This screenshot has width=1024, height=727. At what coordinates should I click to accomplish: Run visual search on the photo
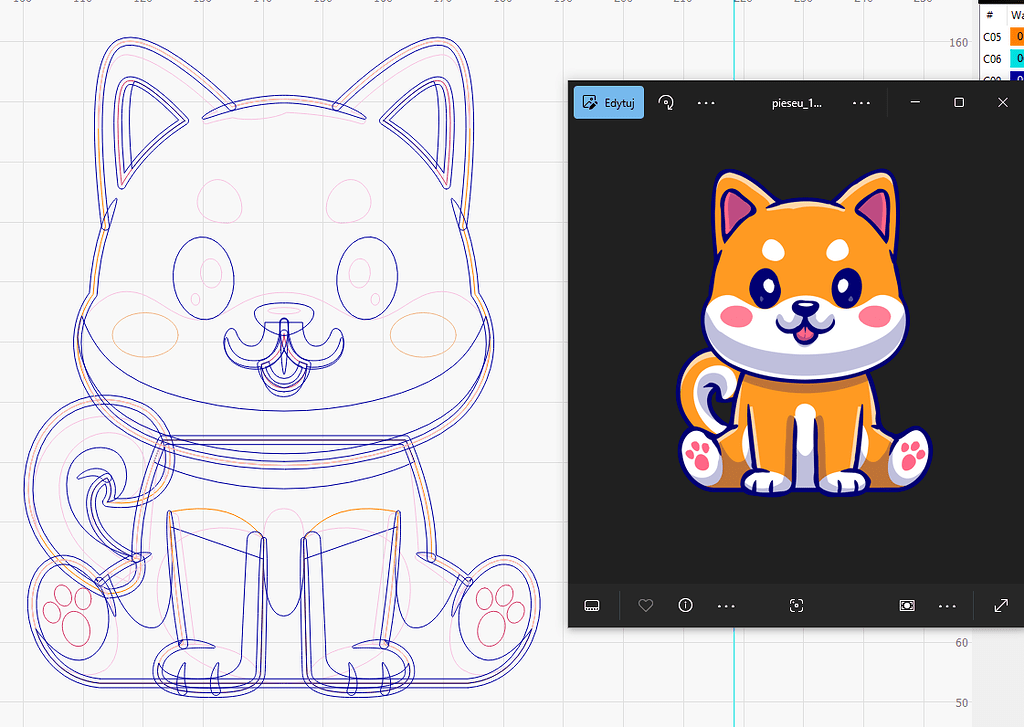(x=796, y=606)
